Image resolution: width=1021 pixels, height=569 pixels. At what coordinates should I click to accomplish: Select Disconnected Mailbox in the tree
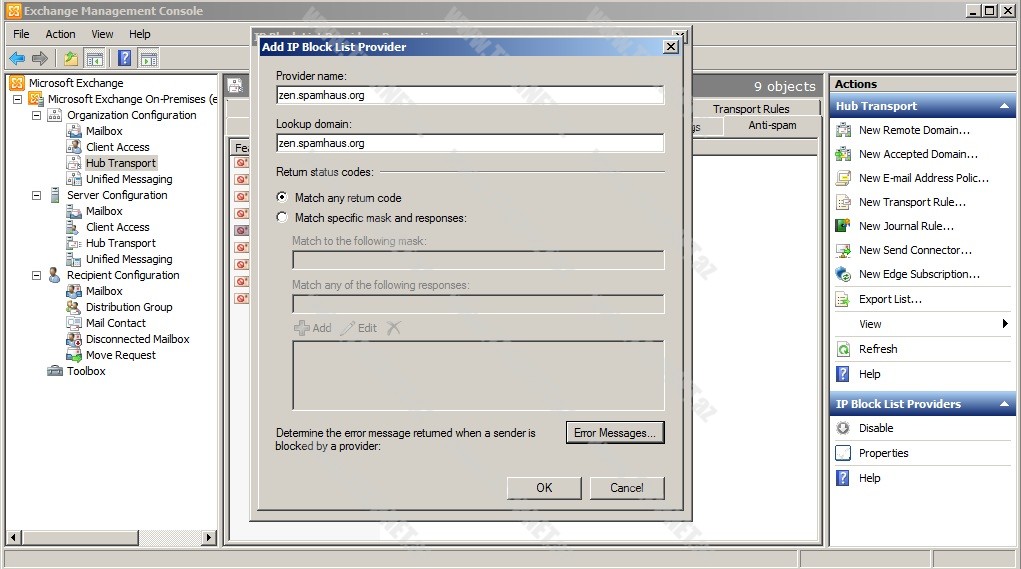point(137,339)
